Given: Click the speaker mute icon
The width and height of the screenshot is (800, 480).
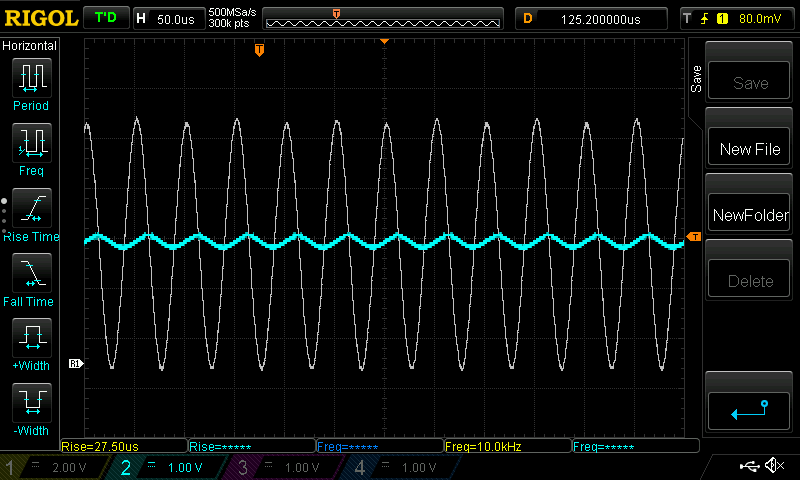Looking at the screenshot, I should point(773,466).
